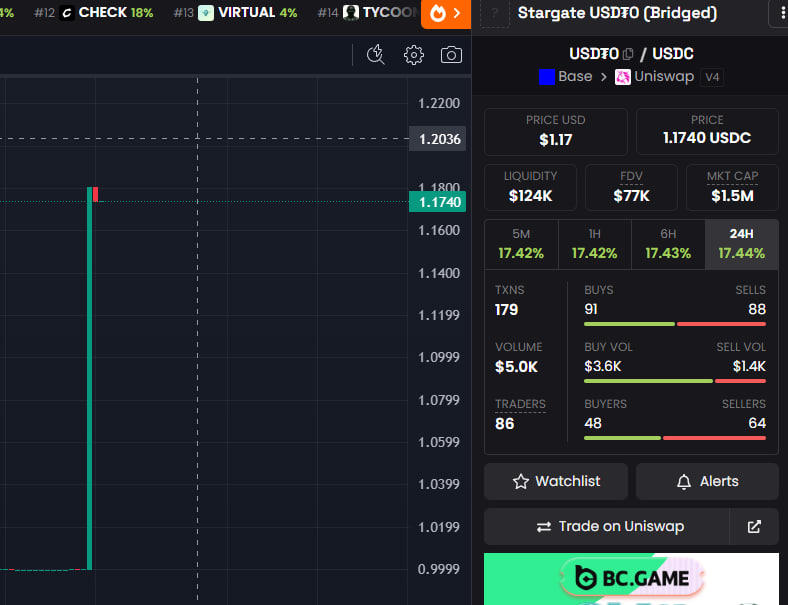This screenshot has height=605, width=788.
Task: Select the 5M timeframe tab
Action: click(x=521, y=244)
